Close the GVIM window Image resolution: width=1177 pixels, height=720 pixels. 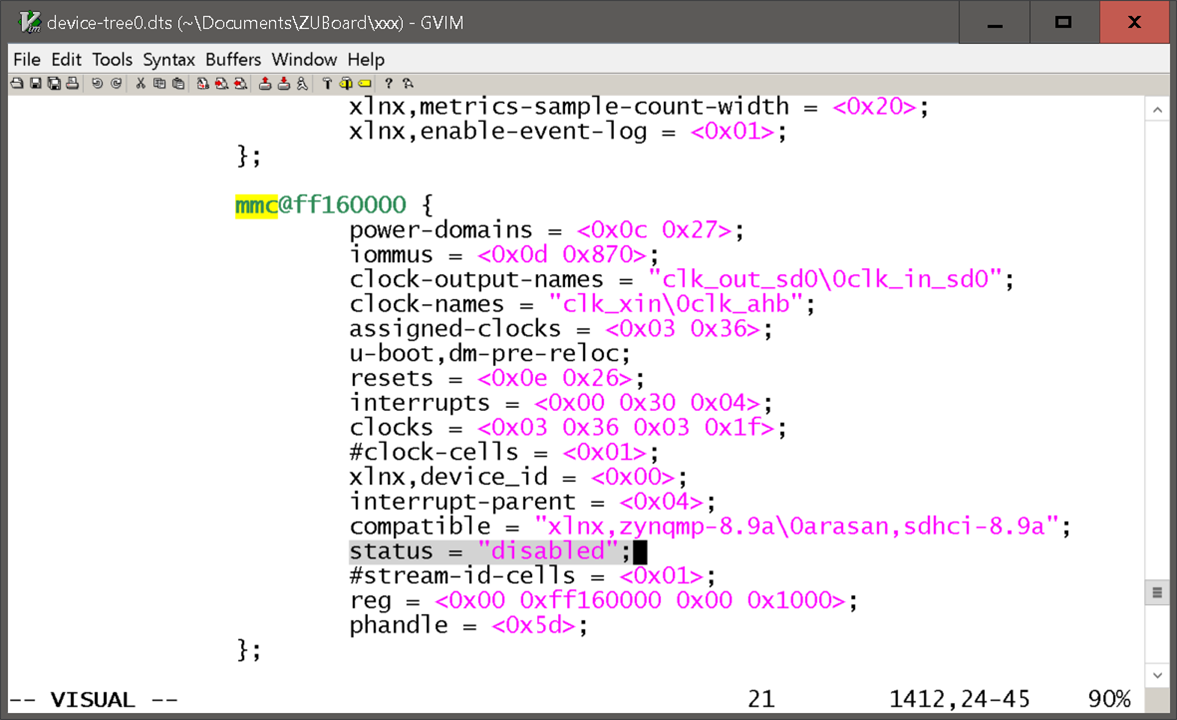[1135, 23]
